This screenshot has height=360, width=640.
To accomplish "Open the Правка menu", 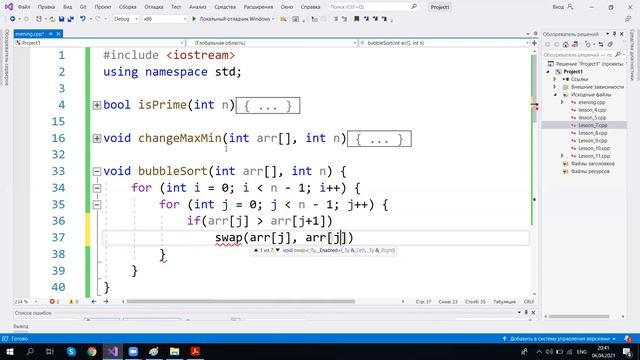I will [x=46, y=7].
